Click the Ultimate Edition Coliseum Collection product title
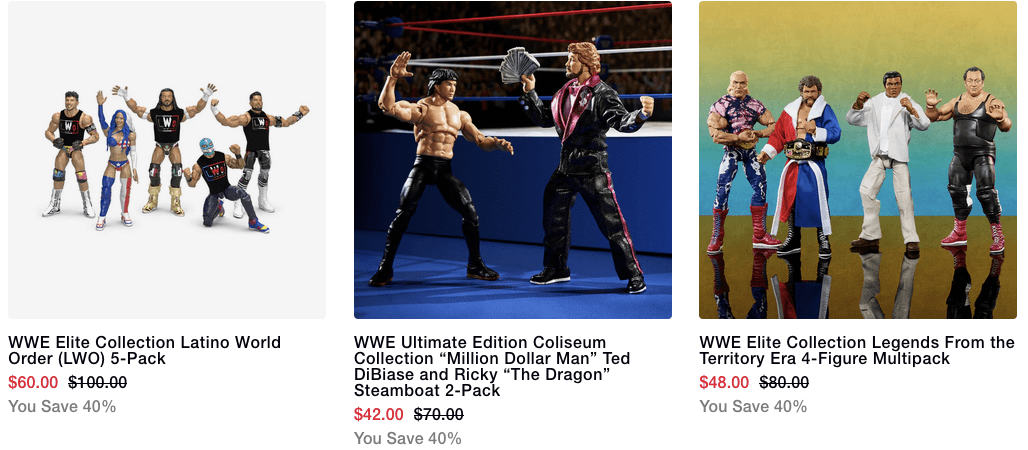1028x450 pixels. pos(494,366)
